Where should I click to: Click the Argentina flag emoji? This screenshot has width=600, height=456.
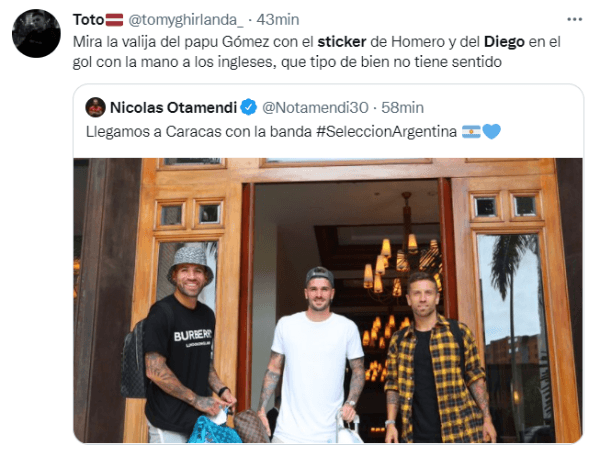[471, 132]
